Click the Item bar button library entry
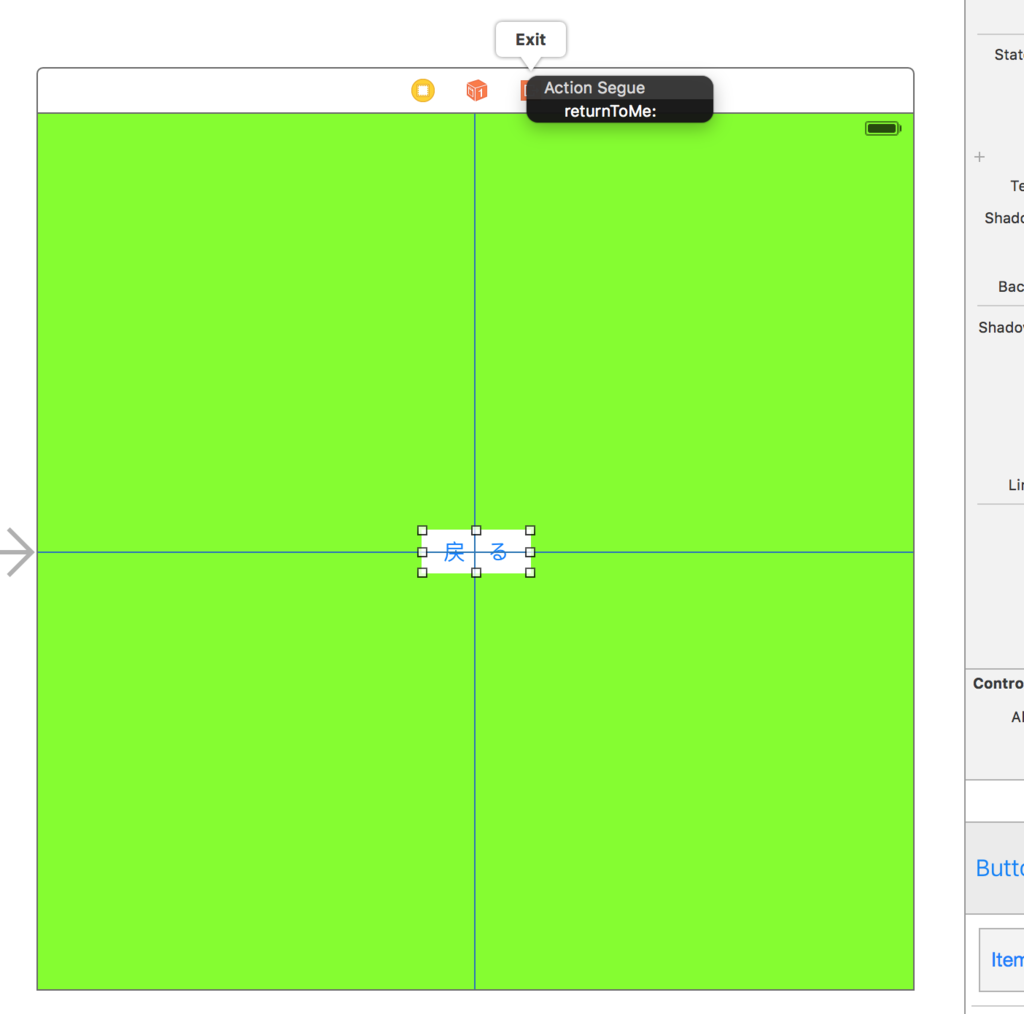The image size is (1024, 1014). [1002, 960]
